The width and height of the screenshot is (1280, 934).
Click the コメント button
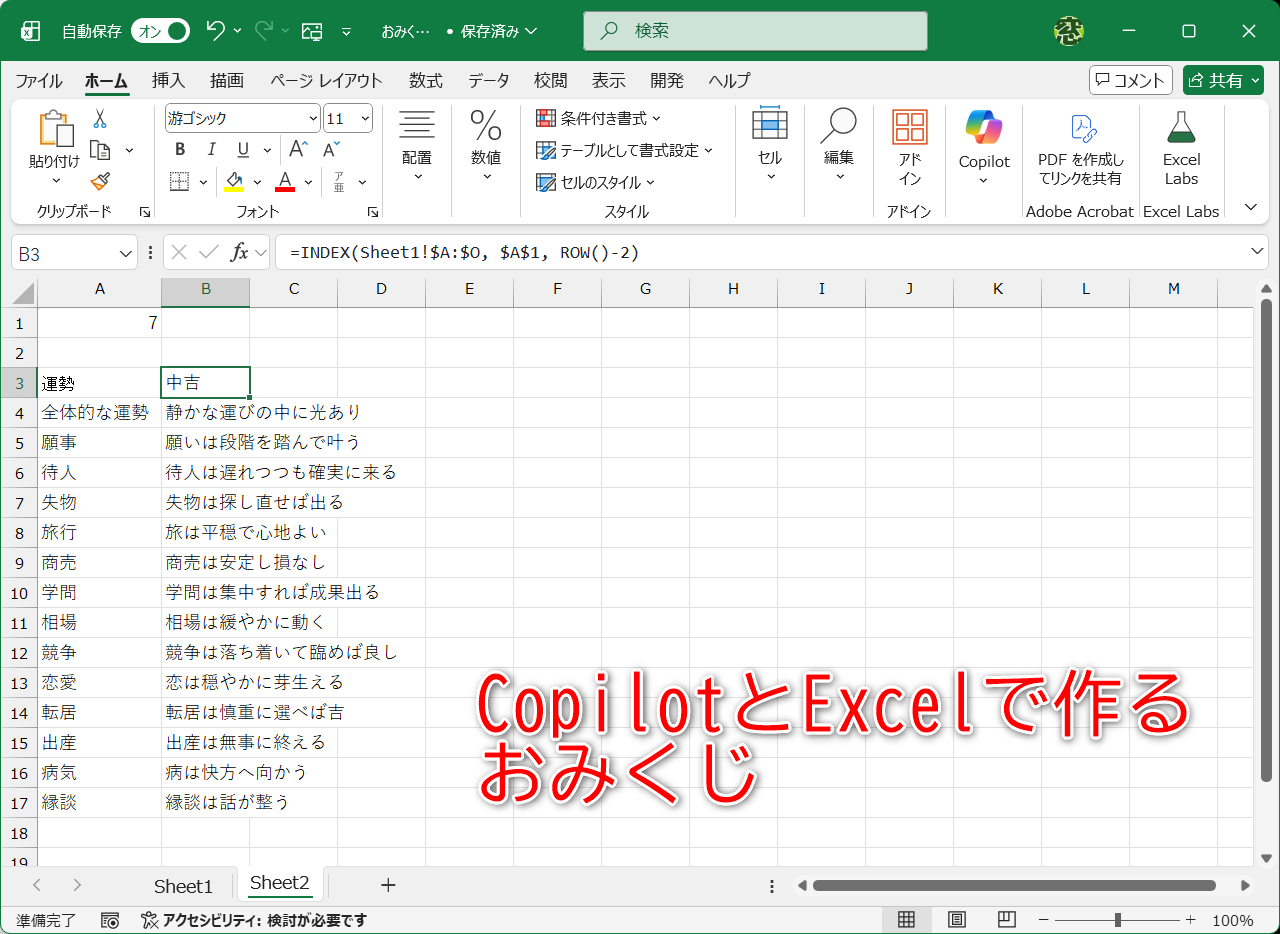[1130, 81]
